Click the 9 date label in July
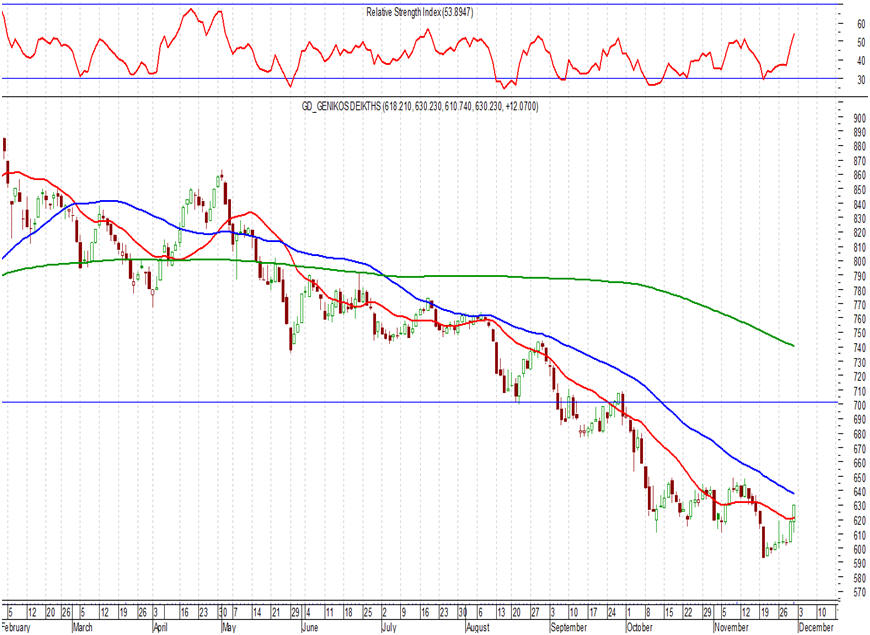The image size is (870, 635). point(404,612)
